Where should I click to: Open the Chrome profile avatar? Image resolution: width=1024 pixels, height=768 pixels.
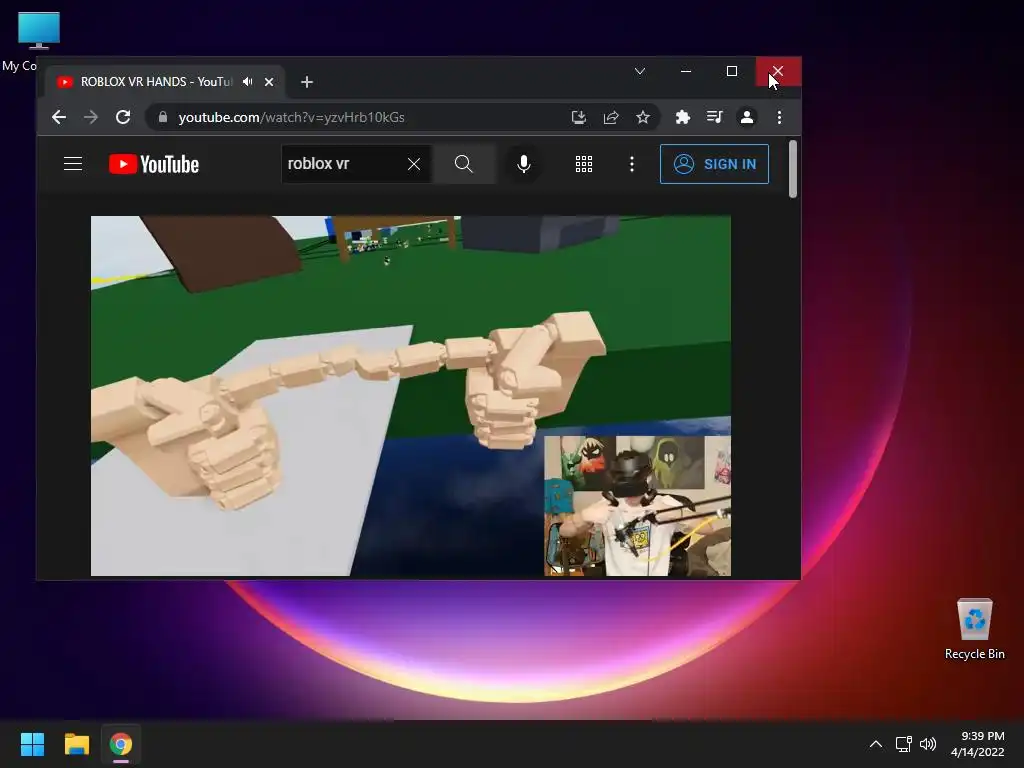746,118
